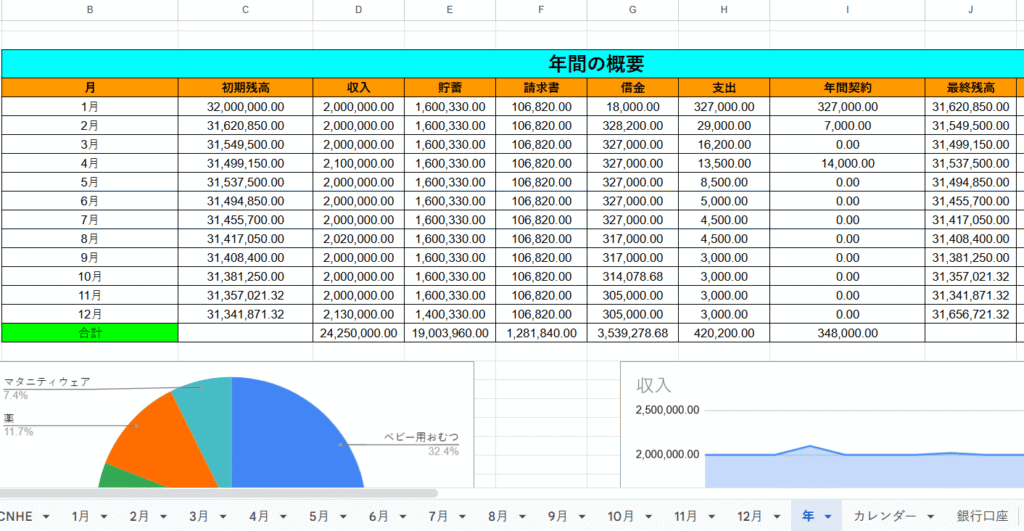Select the 最終残高 header cell

point(971,88)
